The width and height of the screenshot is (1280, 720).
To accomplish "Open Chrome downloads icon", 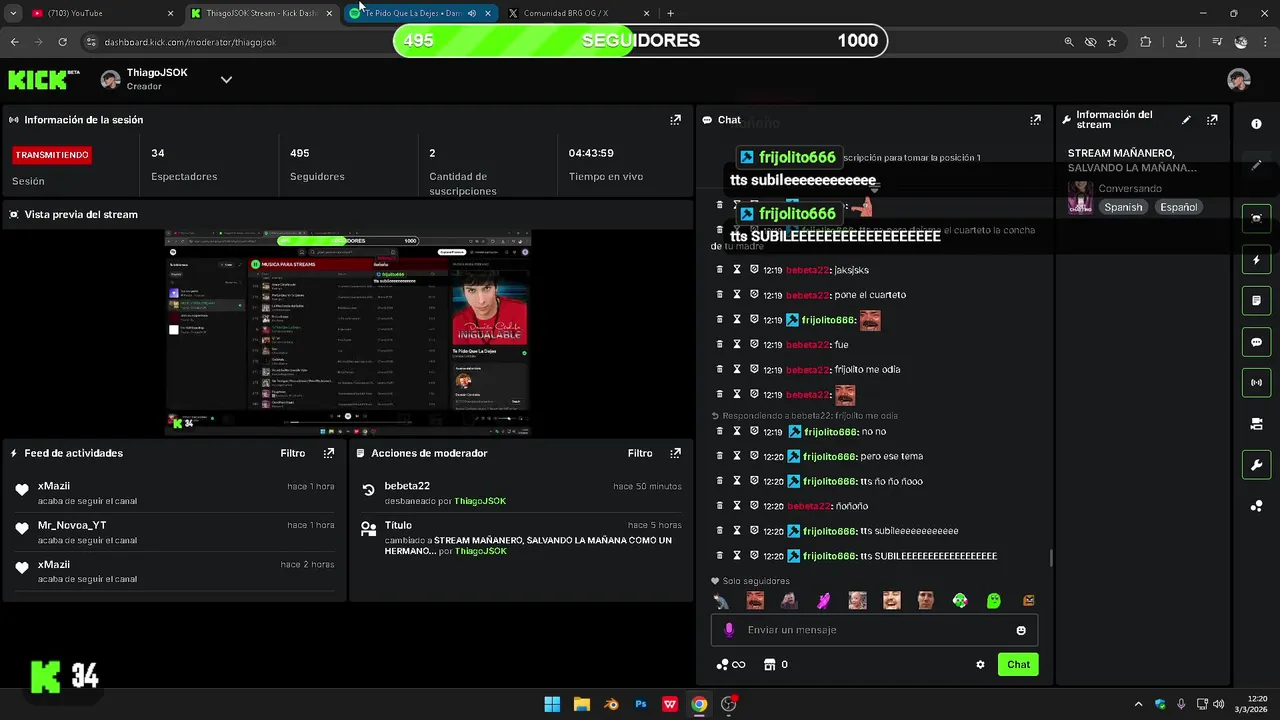I will click(x=1181, y=42).
